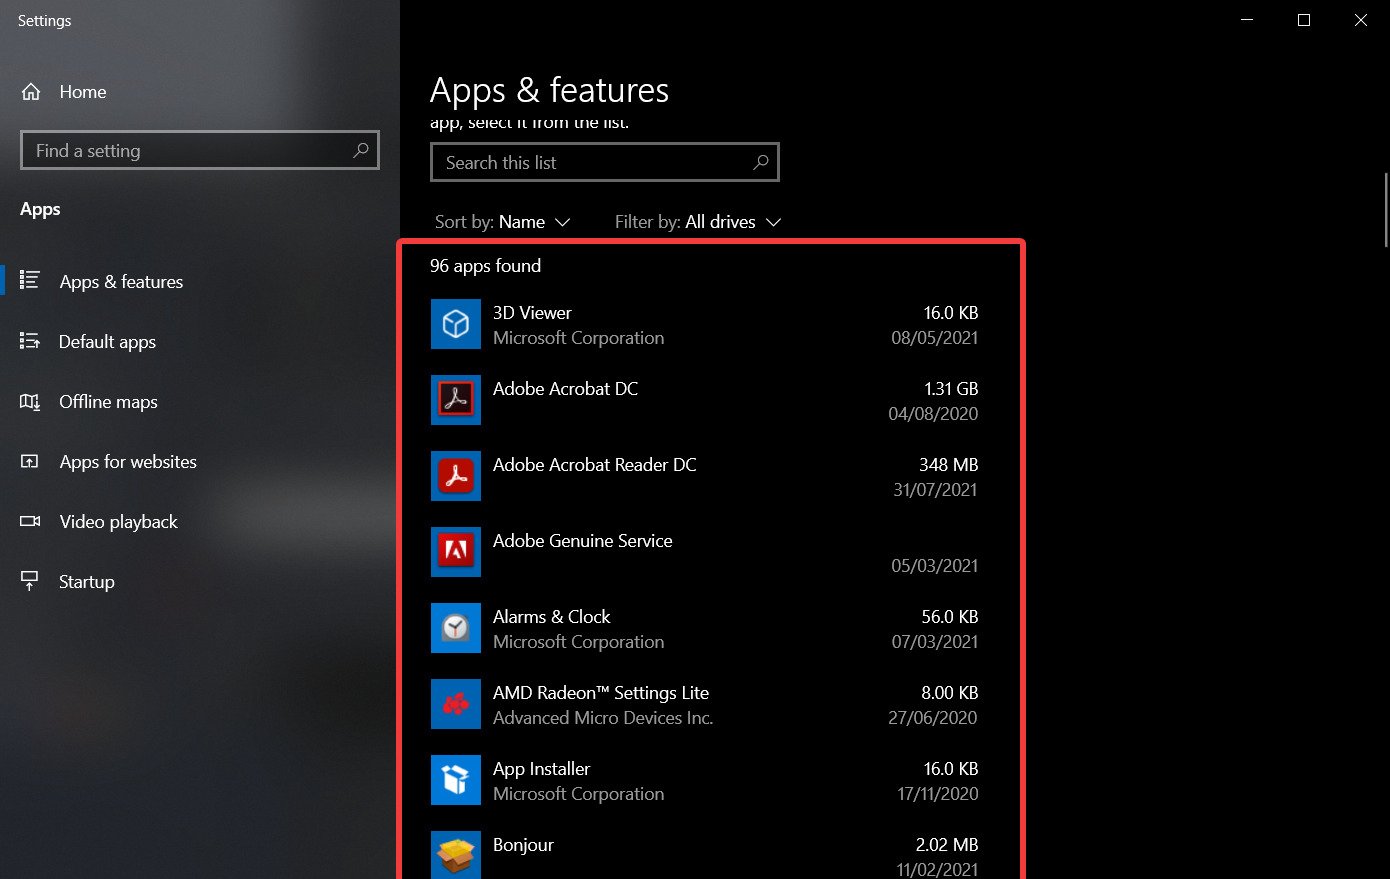
Task: Close the Settings window
Action: point(1361,20)
